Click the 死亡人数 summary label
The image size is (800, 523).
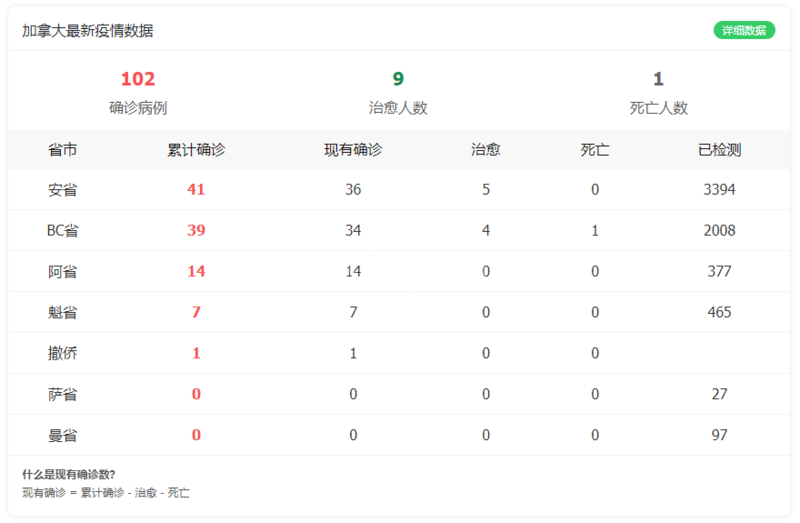[x=658, y=108]
